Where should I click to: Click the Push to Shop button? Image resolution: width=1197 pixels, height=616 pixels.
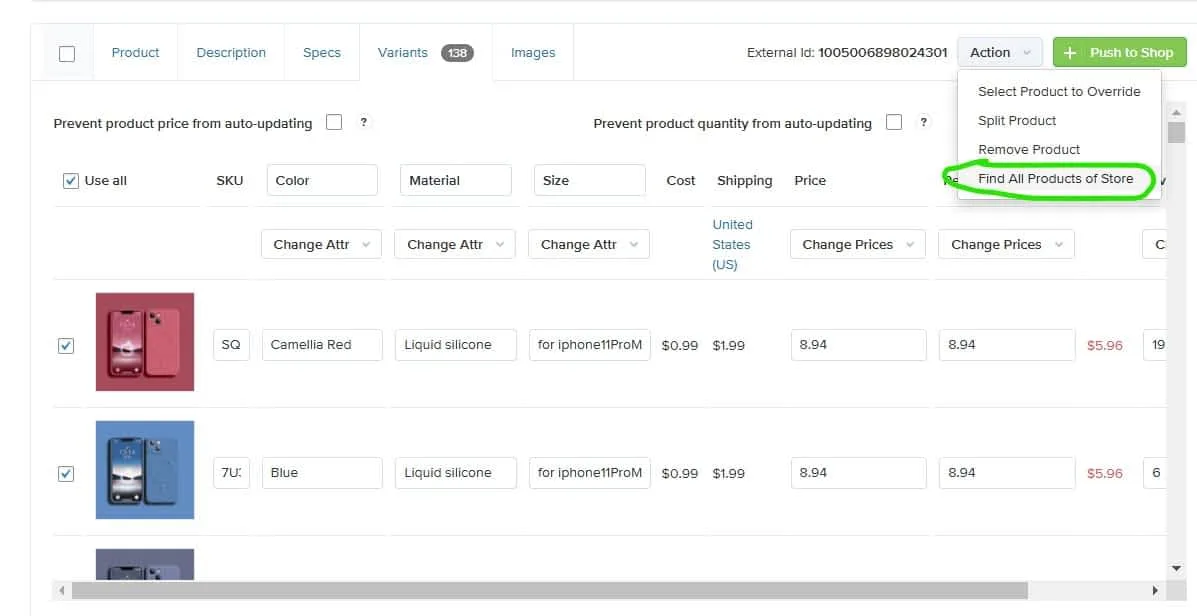(1119, 53)
